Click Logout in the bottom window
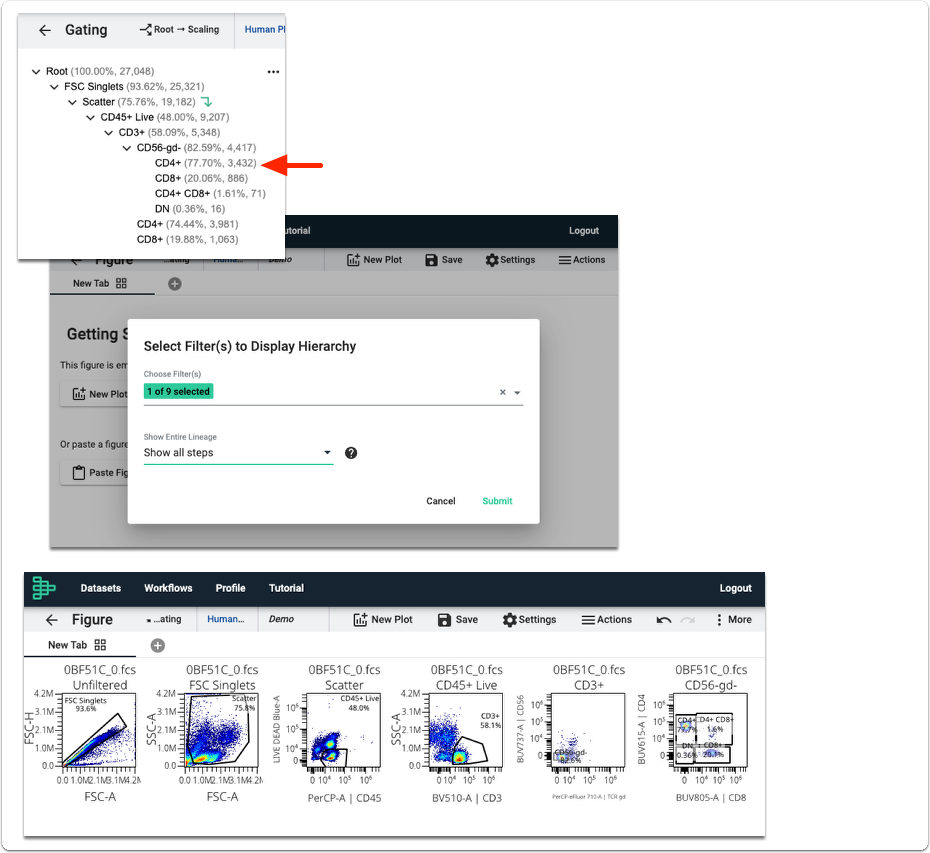 (x=735, y=588)
